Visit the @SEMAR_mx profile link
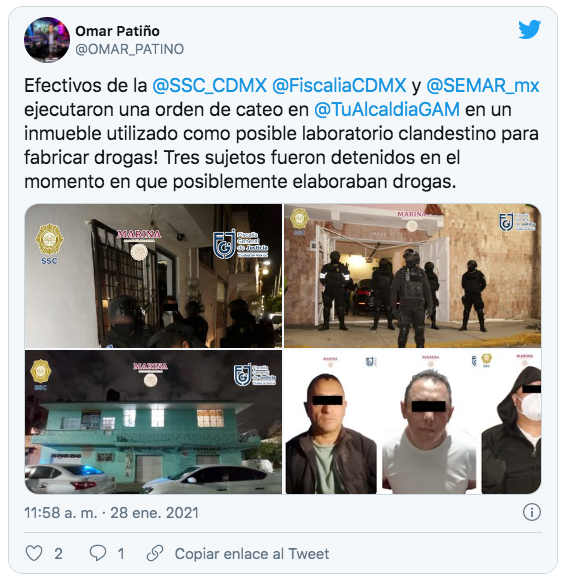The width and height of the screenshot is (577, 581). pyautogui.click(x=483, y=86)
